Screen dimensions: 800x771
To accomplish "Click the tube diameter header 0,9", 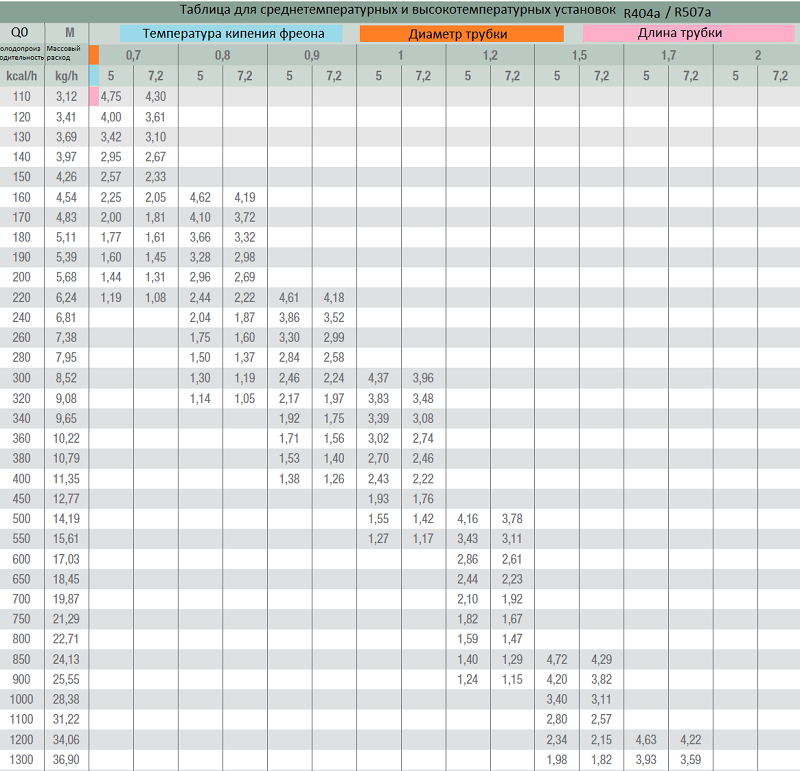I will pyautogui.click(x=312, y=55).
